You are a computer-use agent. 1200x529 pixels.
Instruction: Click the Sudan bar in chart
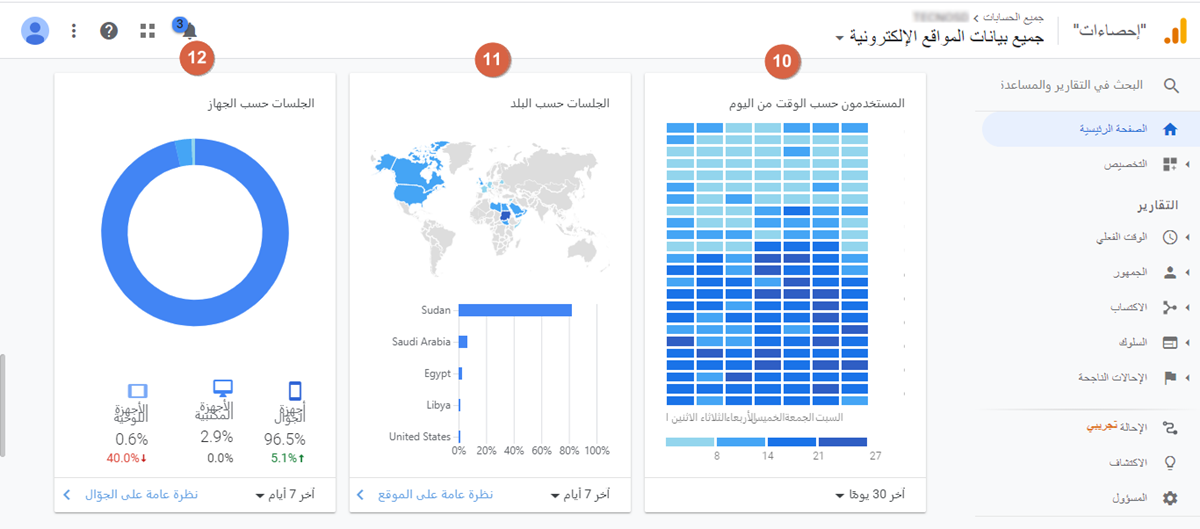(x=515, y=310)
